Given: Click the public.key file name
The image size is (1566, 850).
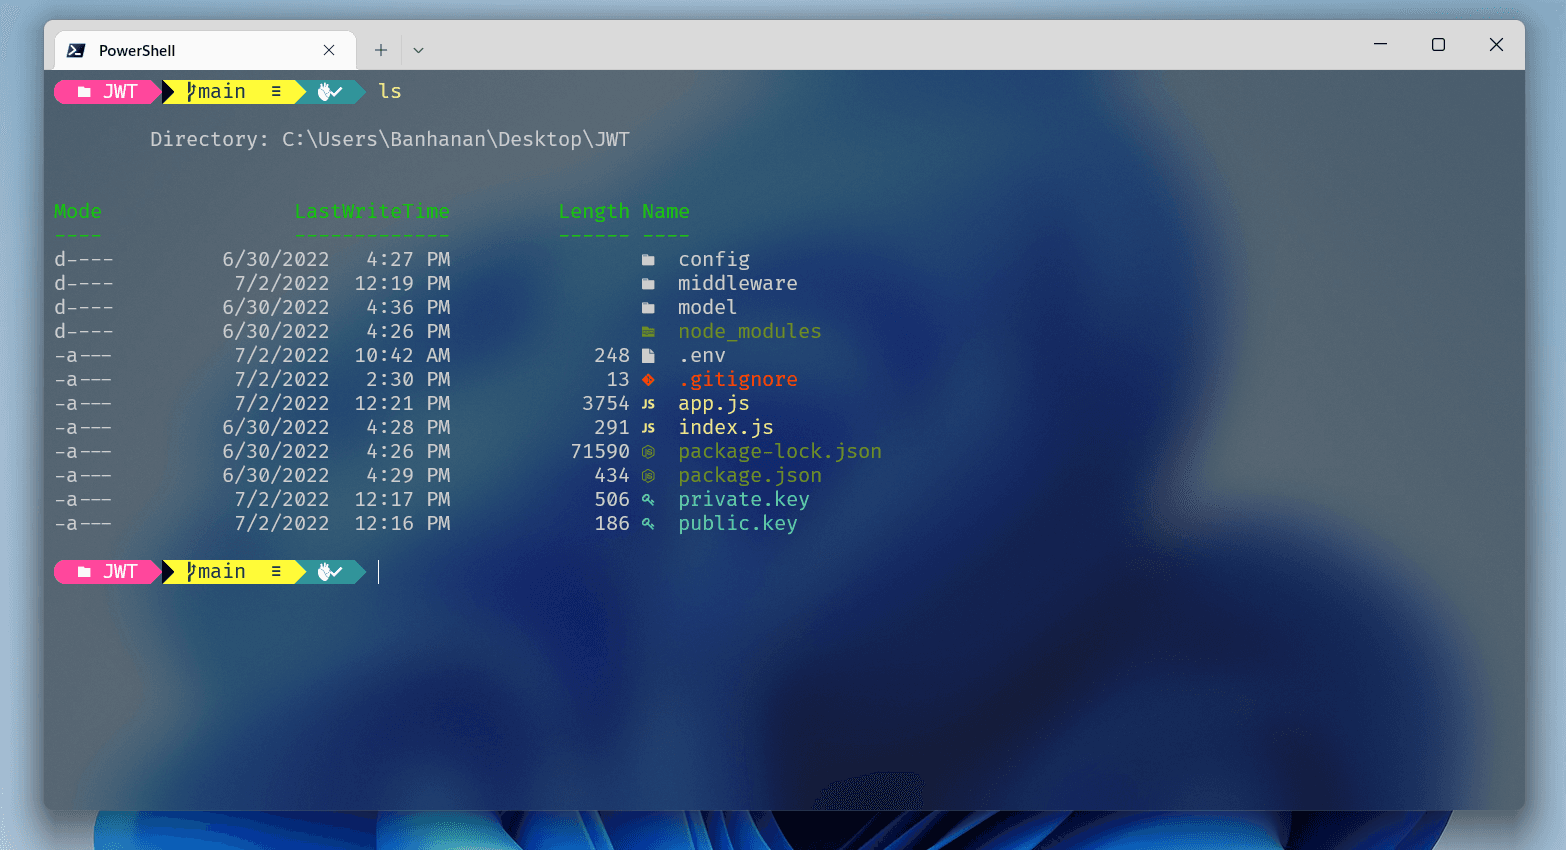Looking at the screenshot, I should click(x=737, y=524).
